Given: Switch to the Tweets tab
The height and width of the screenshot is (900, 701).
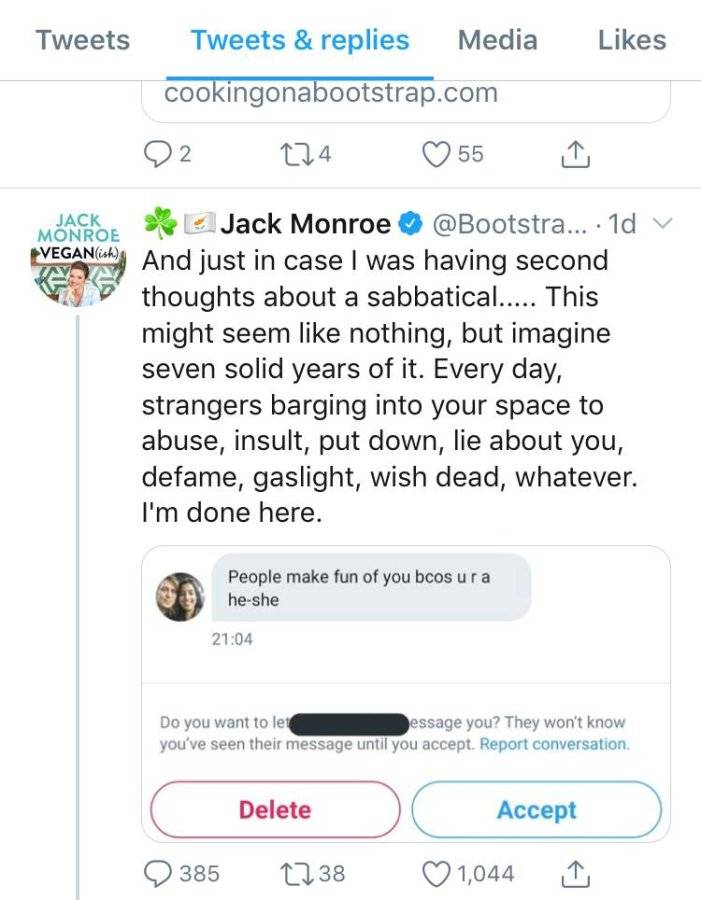Looking at the screenshot, I should pos(83,40).
